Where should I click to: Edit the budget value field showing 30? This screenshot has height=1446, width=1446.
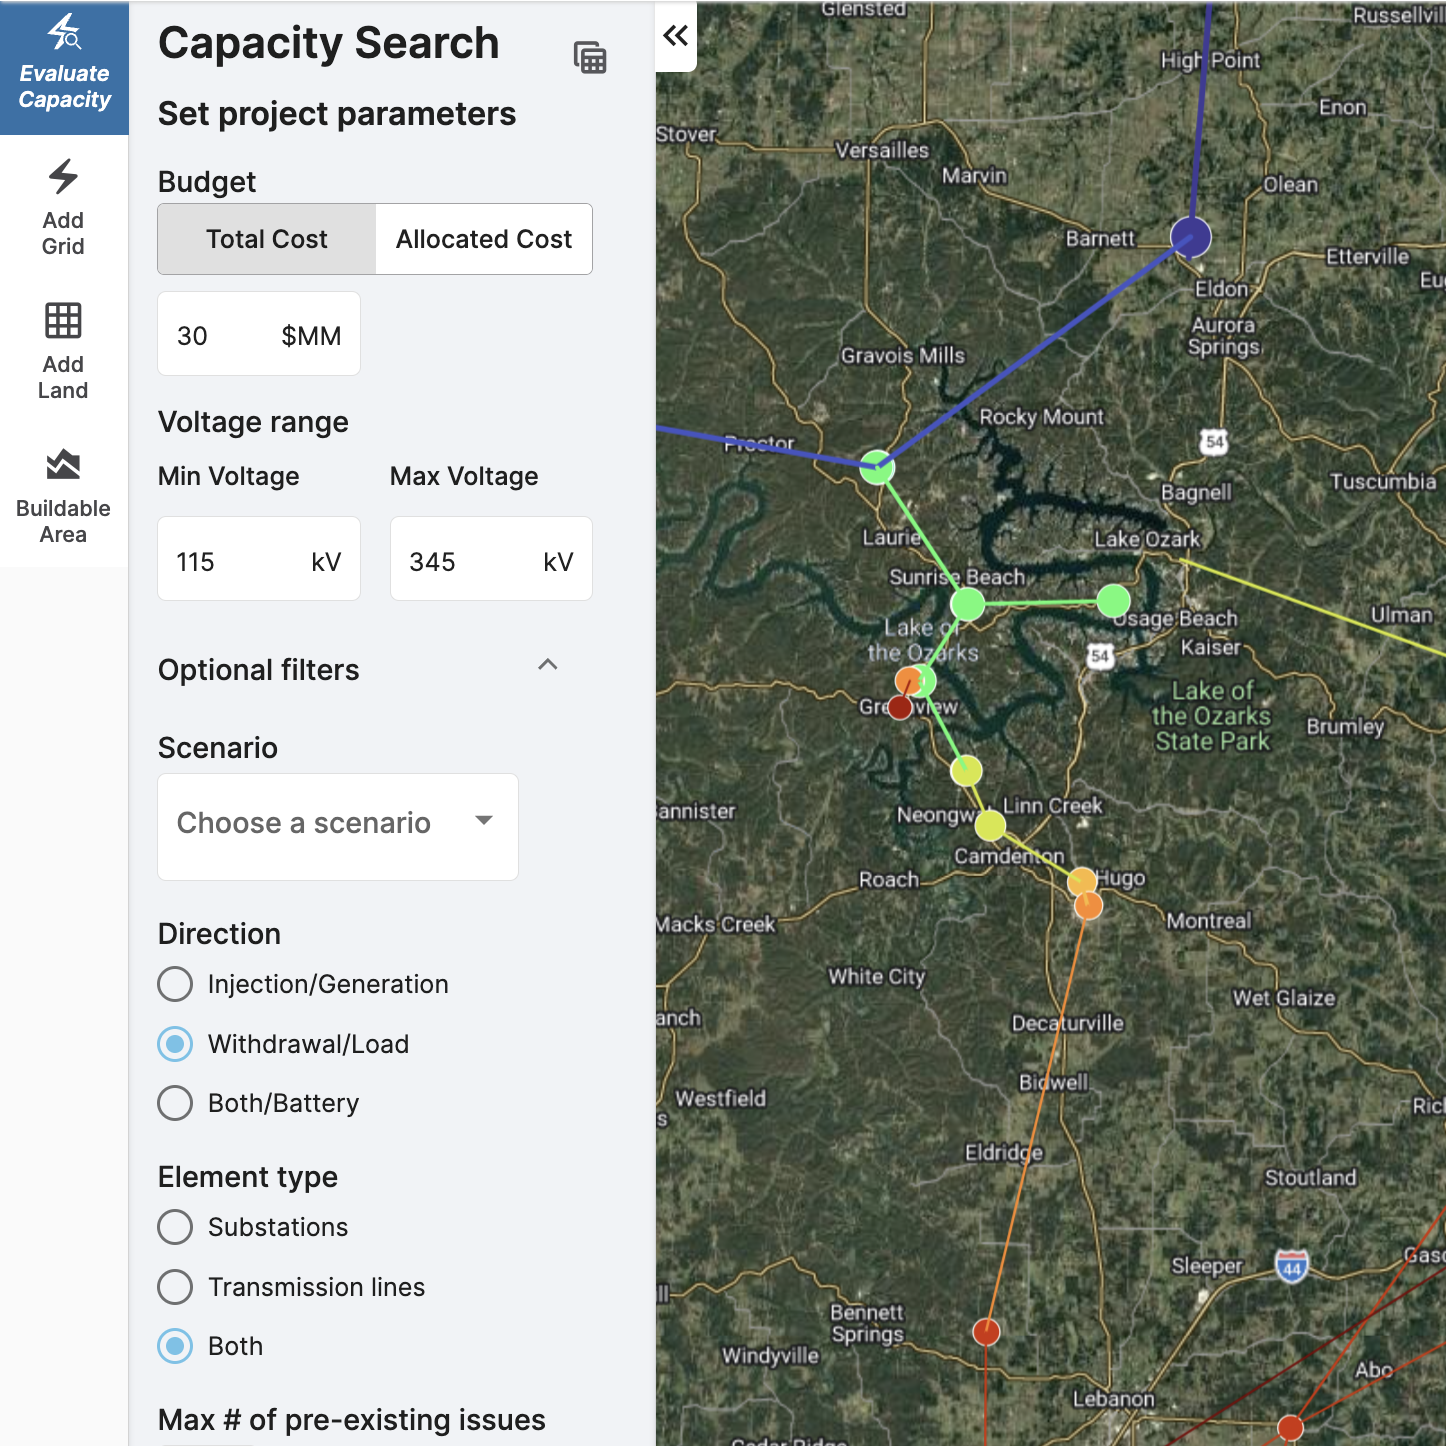[x=259, y=334]
